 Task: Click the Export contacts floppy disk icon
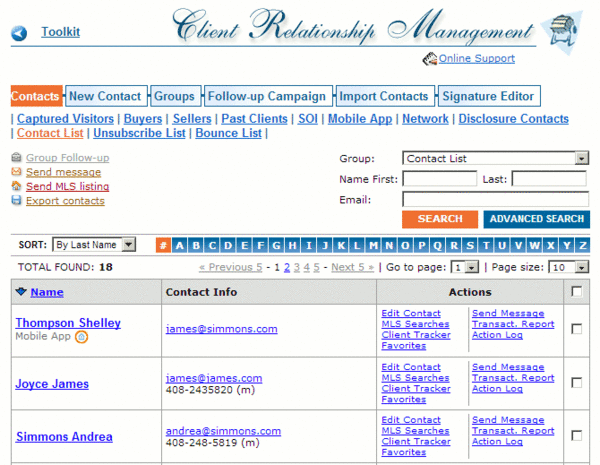point(16,200)
